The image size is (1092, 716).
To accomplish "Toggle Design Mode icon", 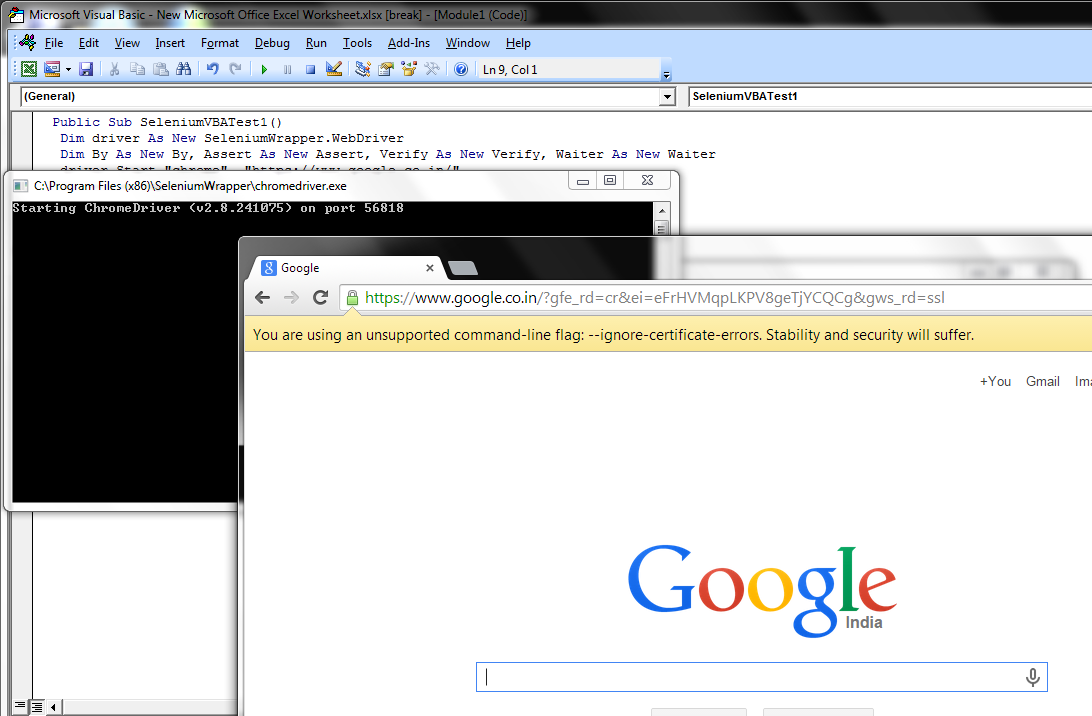I will click(334, 69).
